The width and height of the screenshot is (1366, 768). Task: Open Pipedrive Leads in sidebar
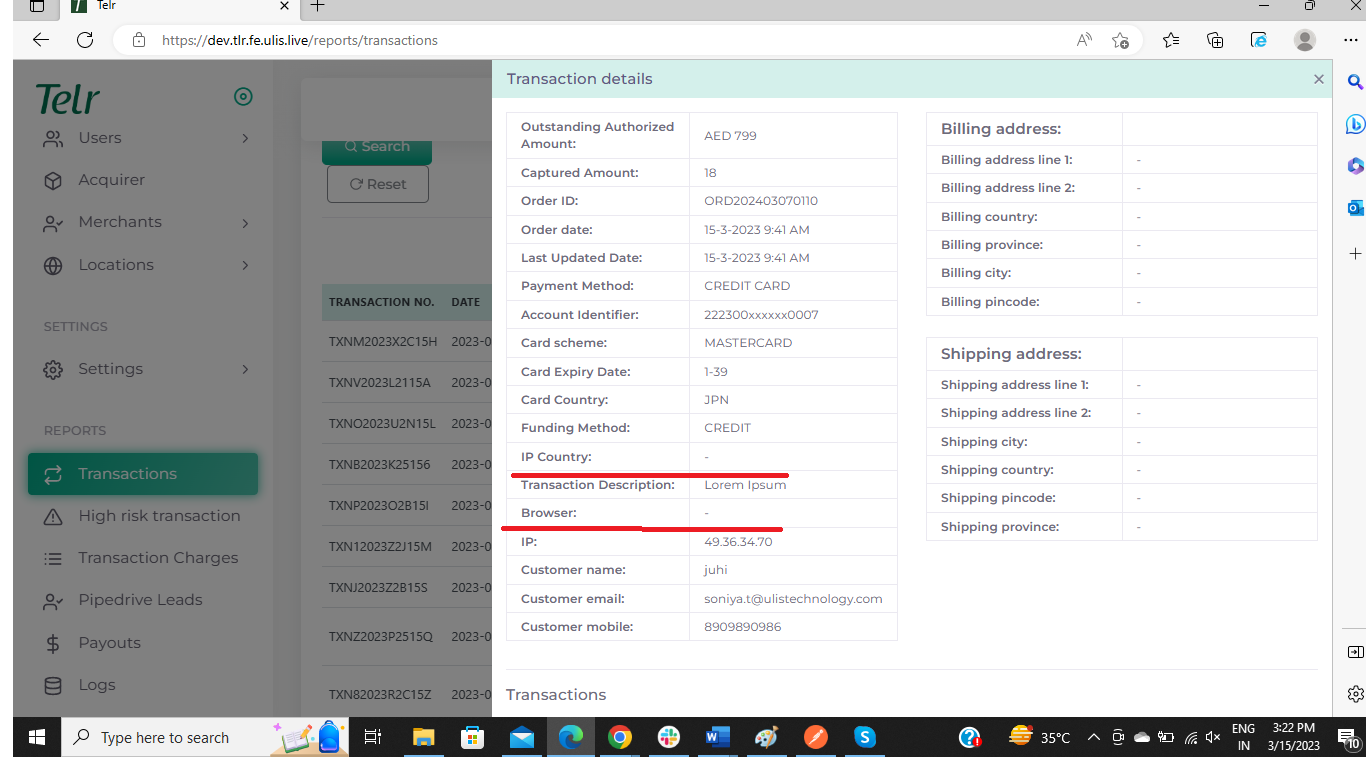(140, 600)
